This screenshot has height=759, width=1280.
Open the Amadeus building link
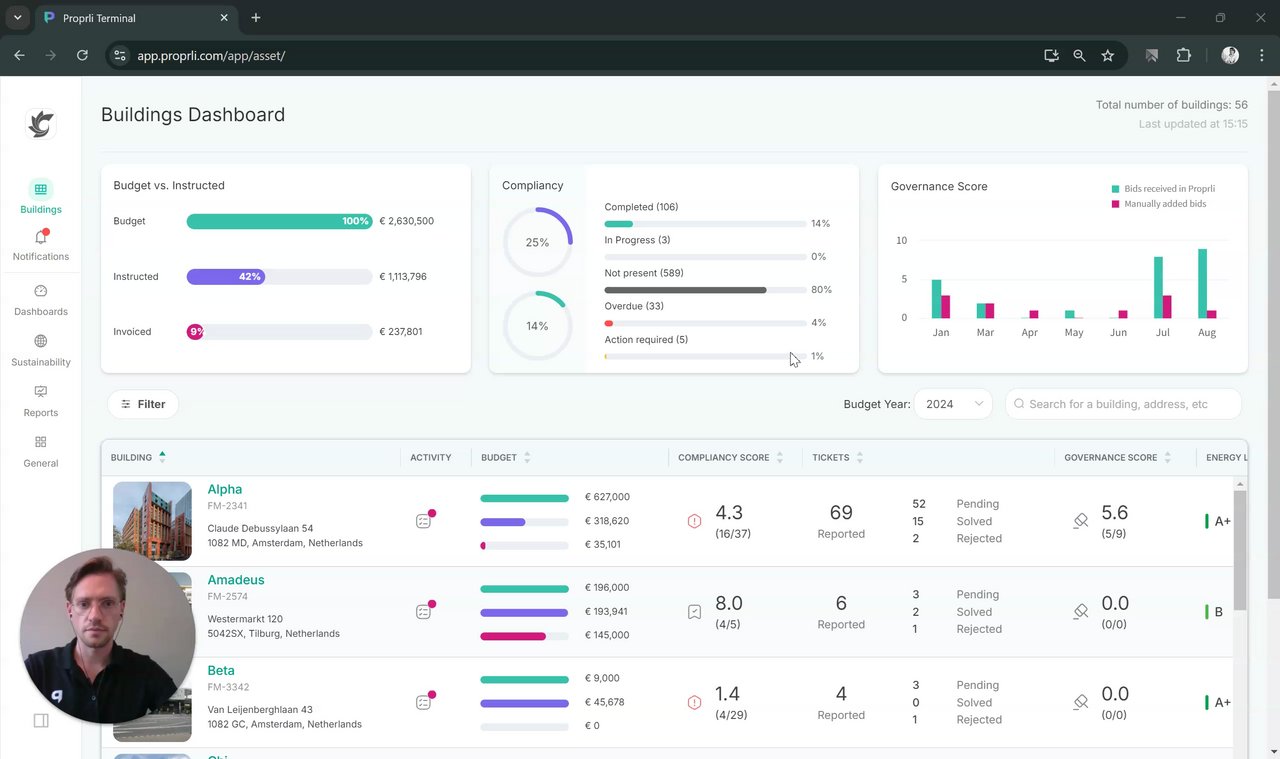[236, 580]
